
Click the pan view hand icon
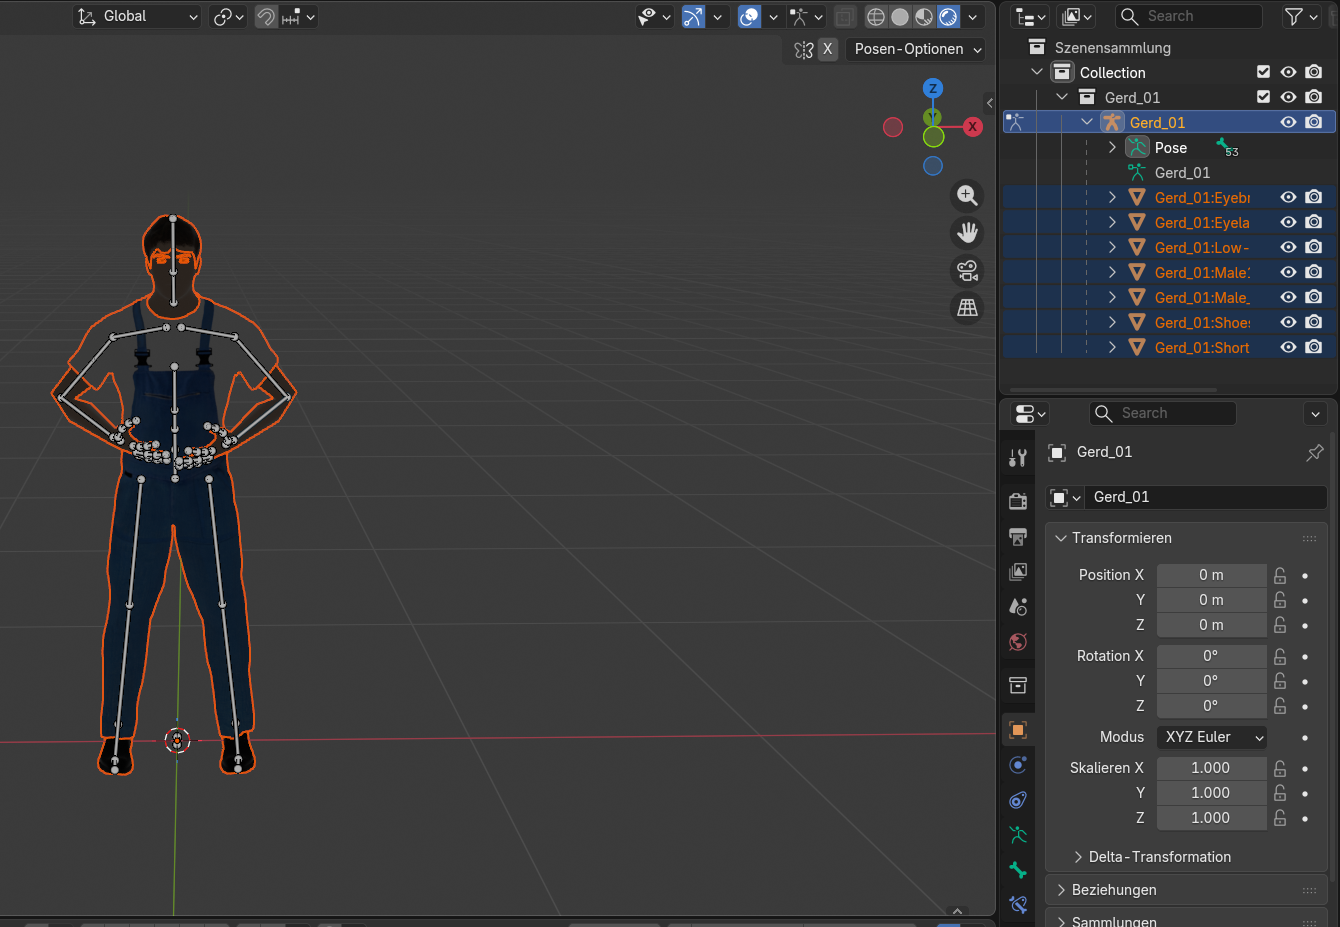pos(967,233)
